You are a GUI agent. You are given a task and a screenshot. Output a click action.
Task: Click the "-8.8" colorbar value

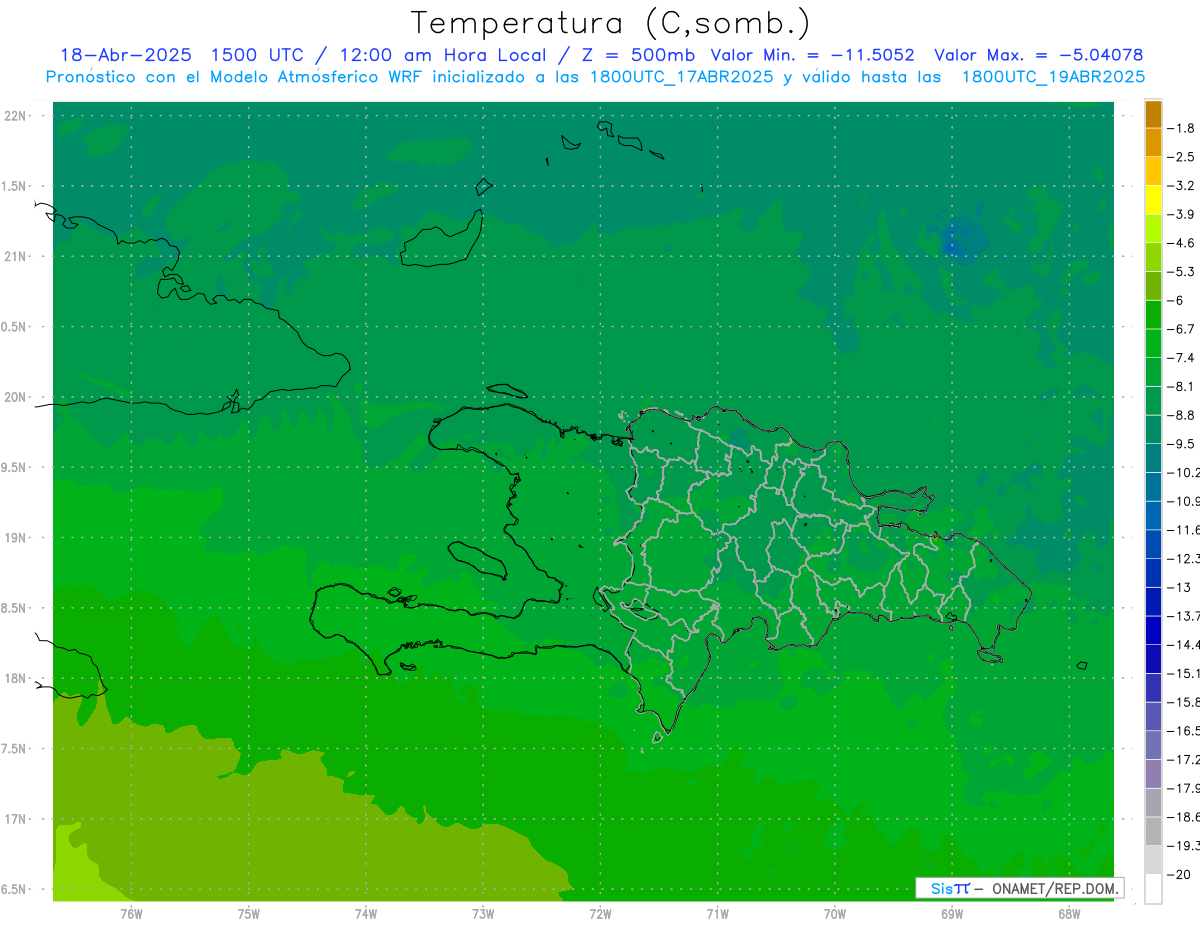click(x=1181, y=415)
